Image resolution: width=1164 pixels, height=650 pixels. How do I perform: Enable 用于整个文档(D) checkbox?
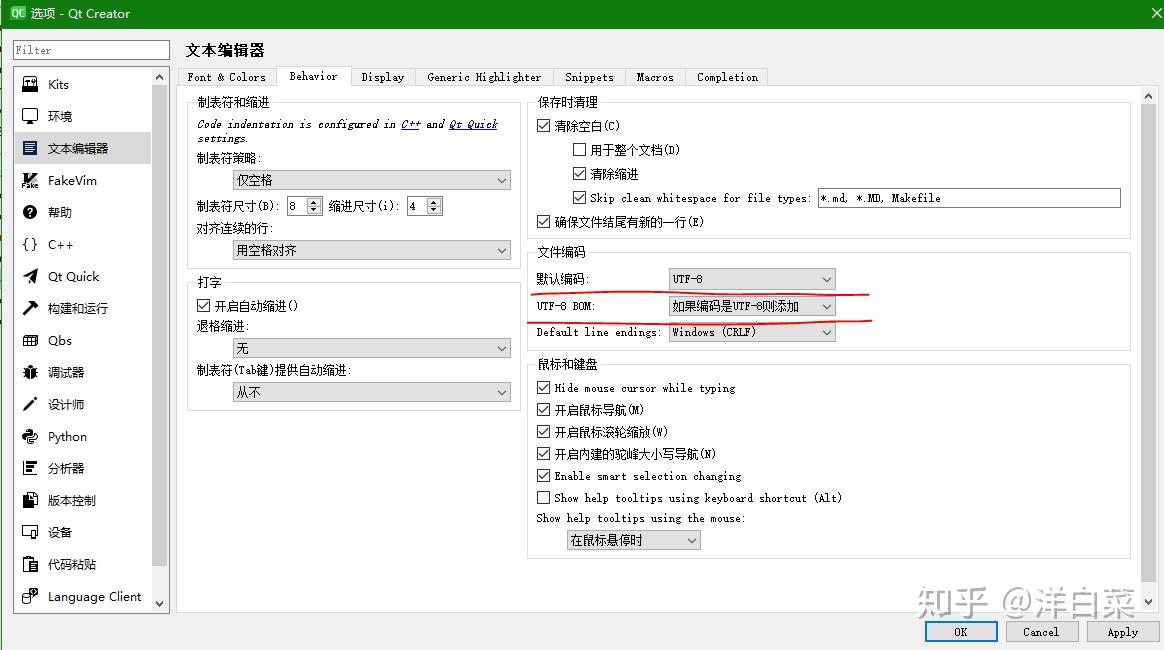(578, 148)
